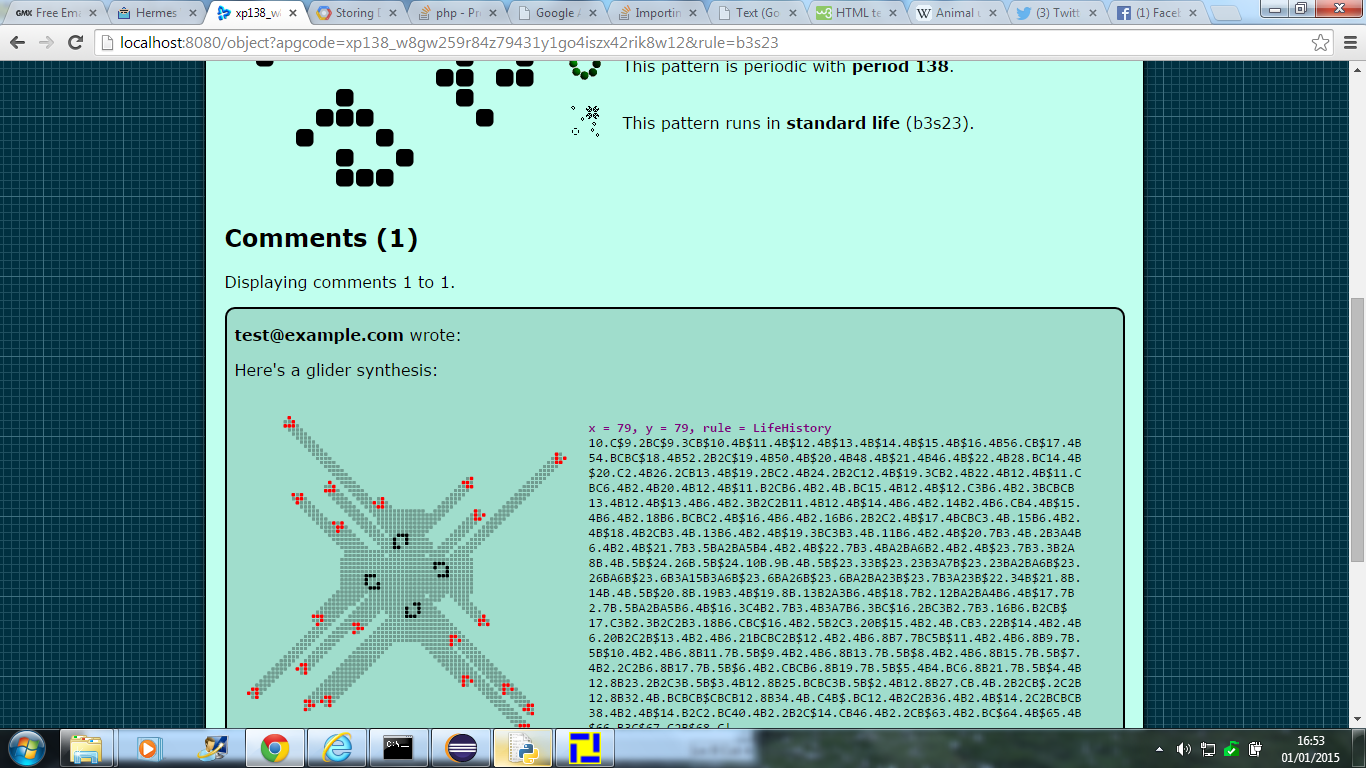Bookmark this page with the star
The width and height of the screenshot is (1366, 768).
pos(1321,43)
